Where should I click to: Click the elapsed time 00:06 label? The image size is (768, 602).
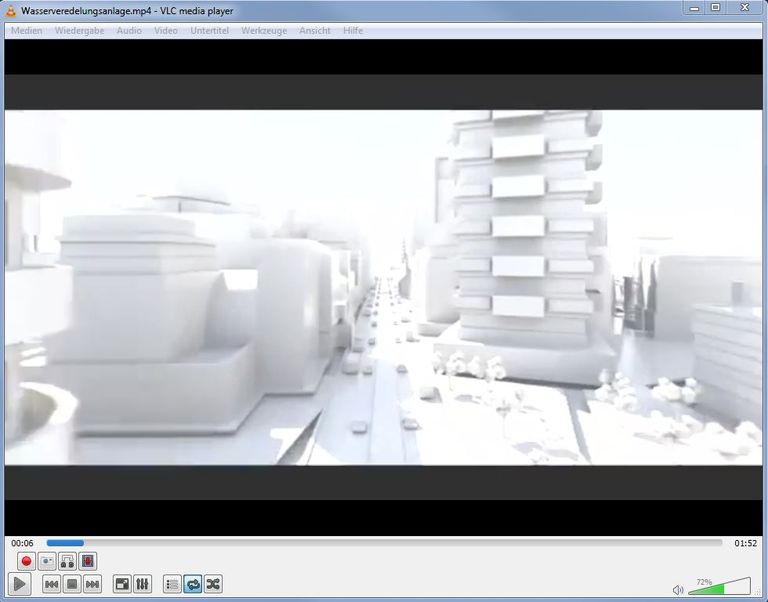[22, 543]
